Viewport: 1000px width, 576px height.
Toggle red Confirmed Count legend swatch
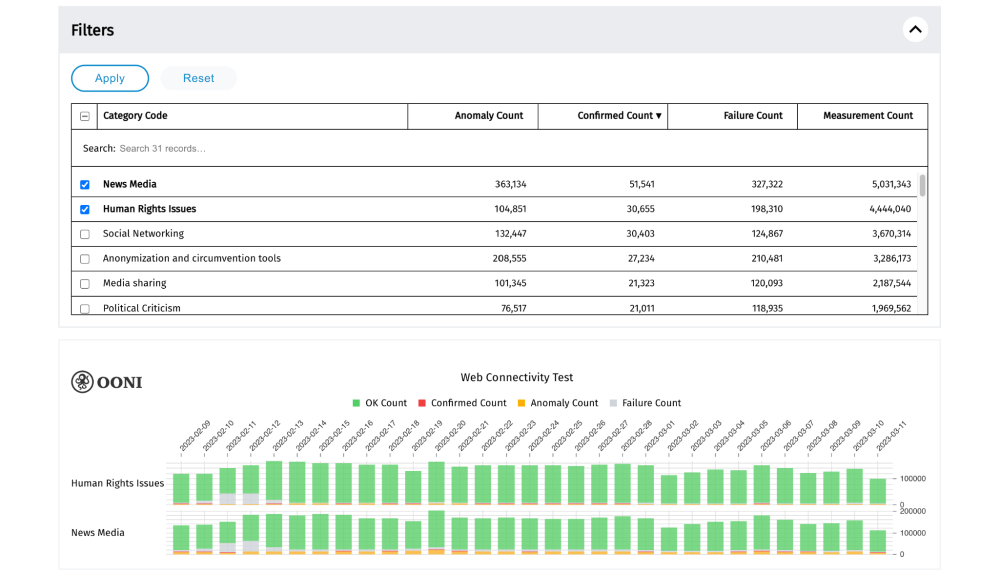[422, 403]
